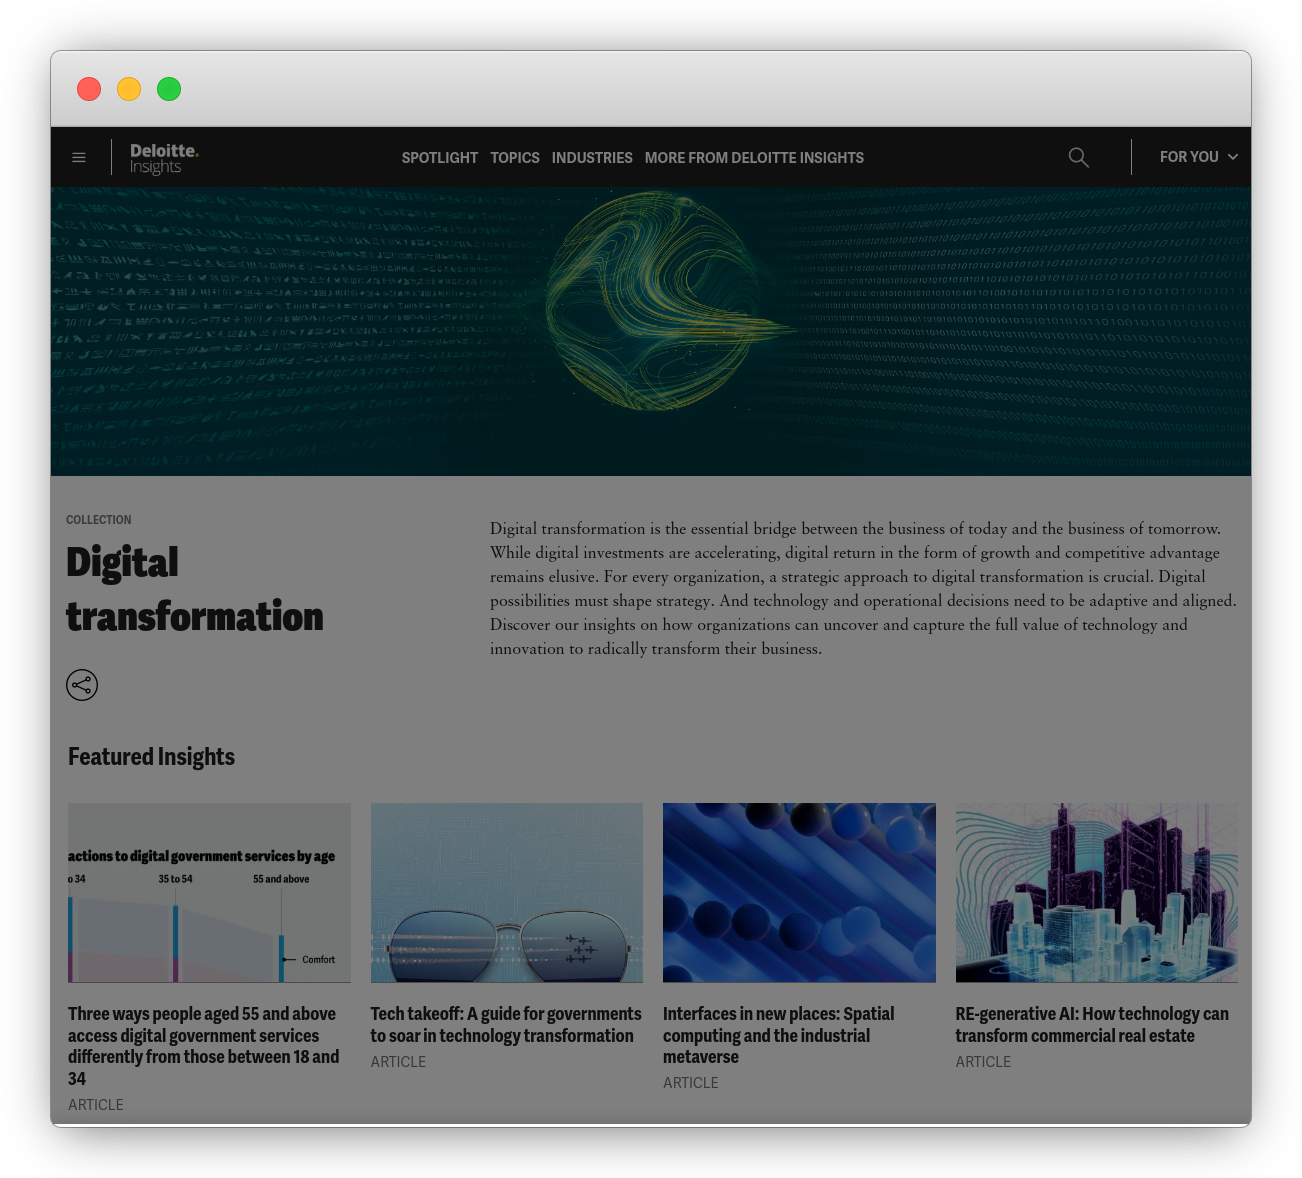
Task: Open the Interfaces in new places article
Action: tap(778, 1034)
